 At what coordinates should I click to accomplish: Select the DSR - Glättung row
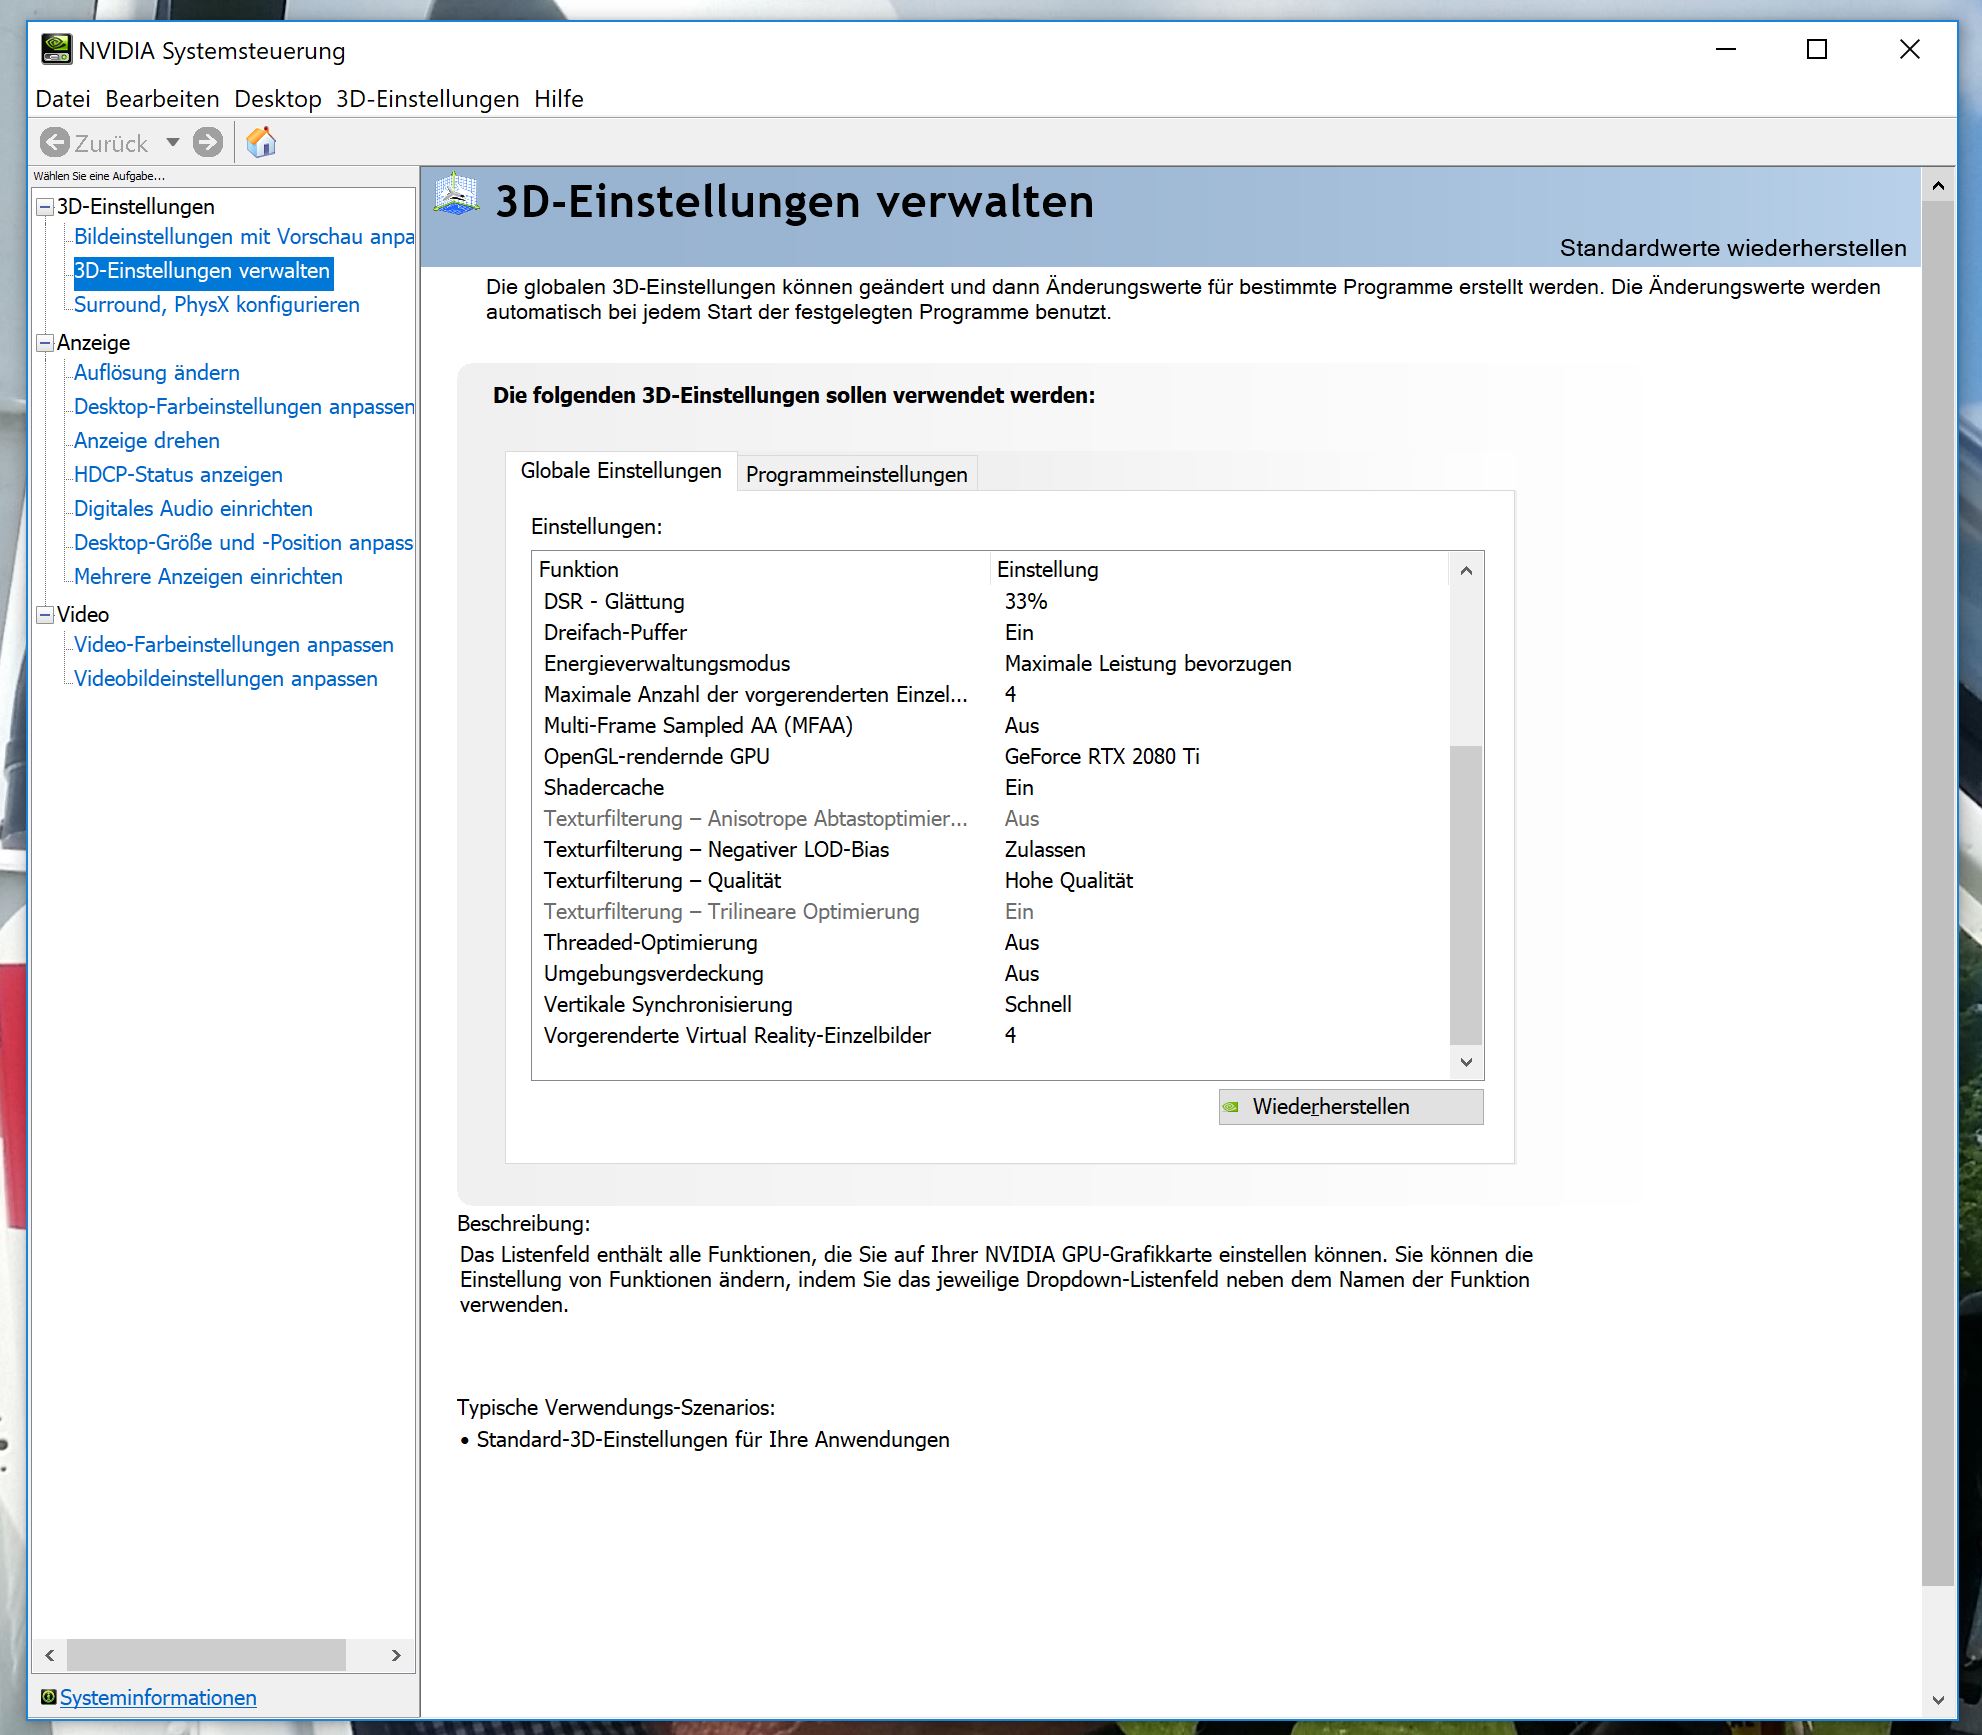(990, 602)
